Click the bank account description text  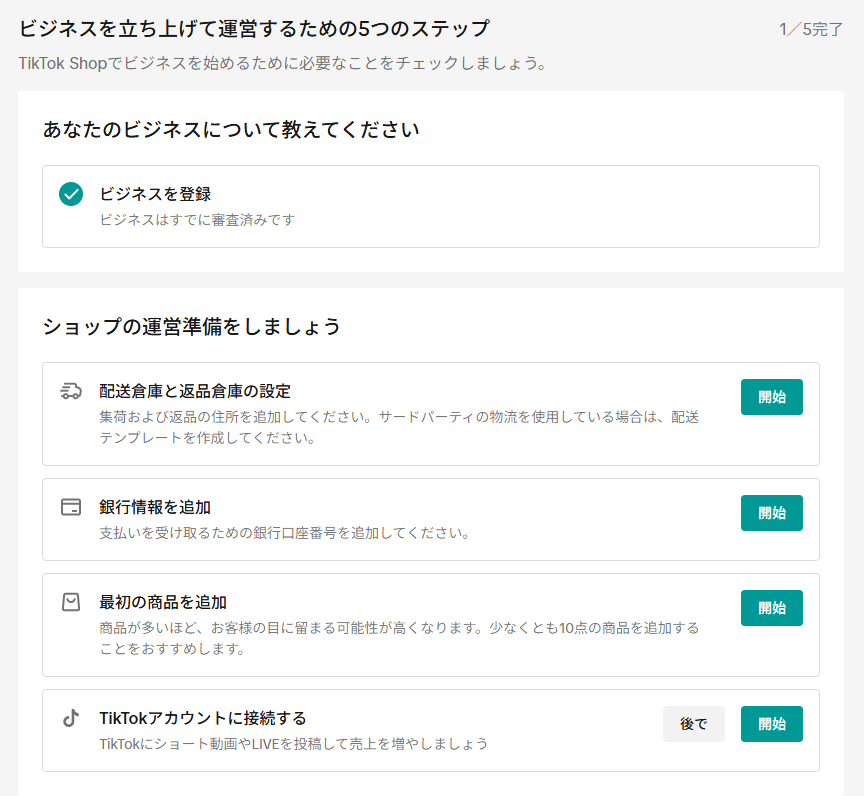(285, 533)
